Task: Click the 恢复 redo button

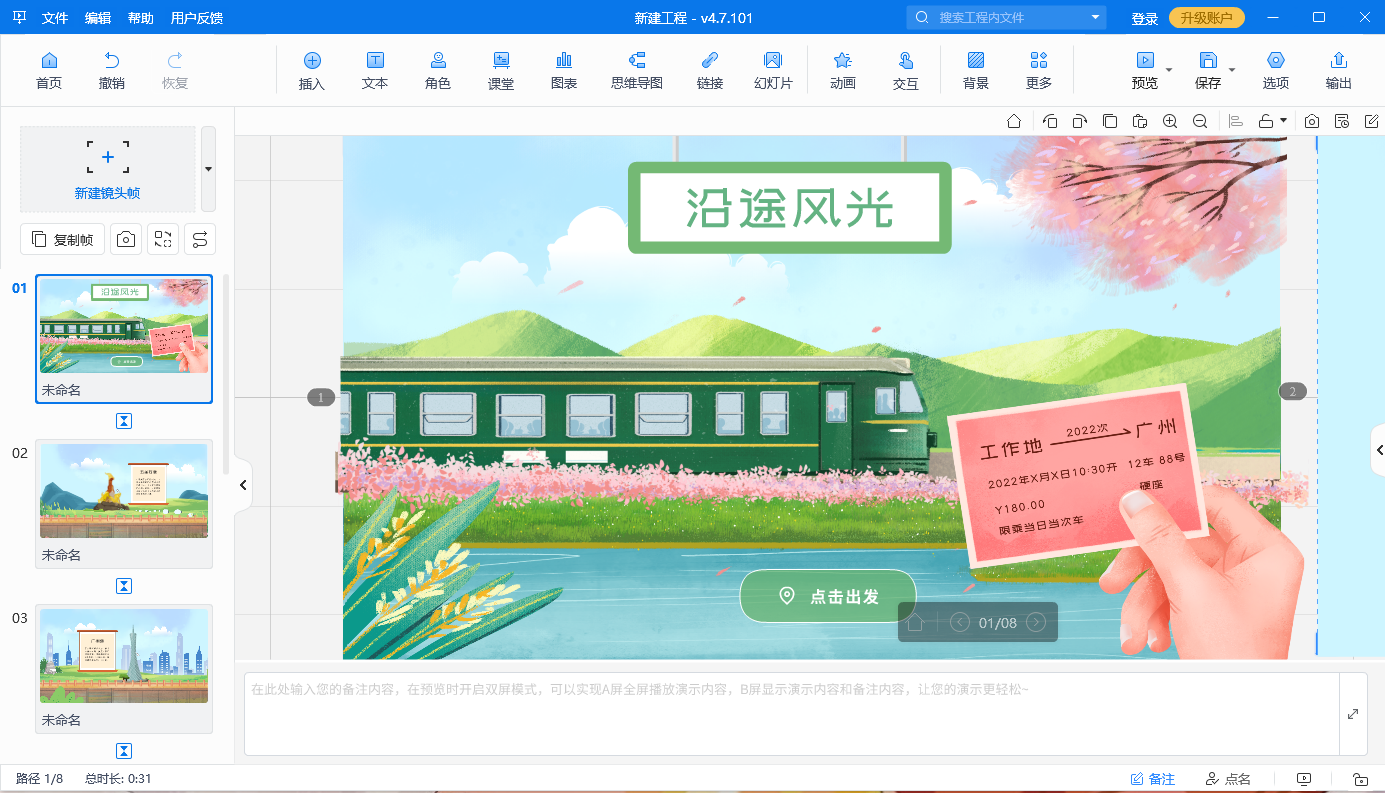Action: [x=175, y=71]
